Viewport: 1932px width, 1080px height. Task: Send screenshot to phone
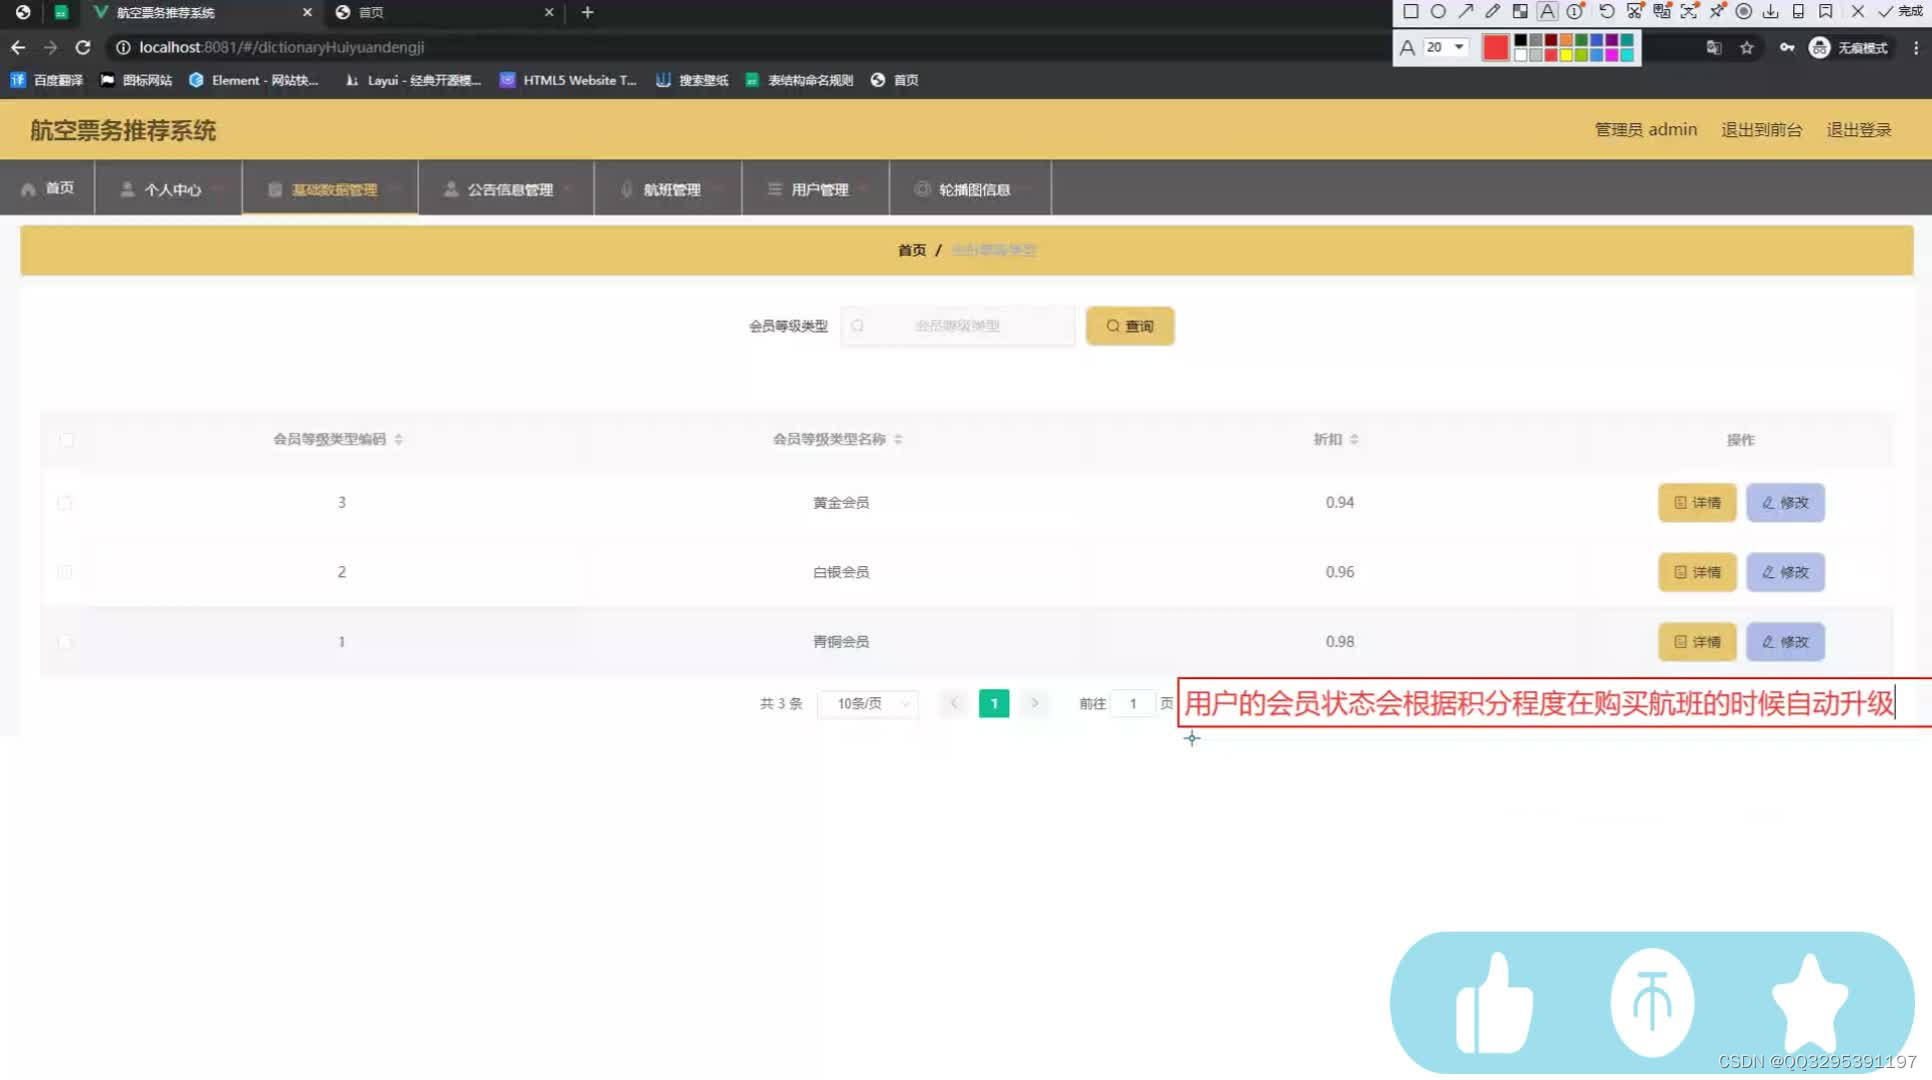coord(1798,12)
